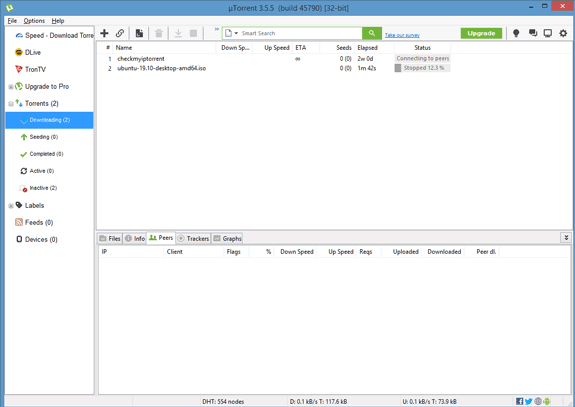The width and height of the screenshot is (575, 407).
Task: Sort torrents by Name column header
Action: (x=164, y=48)
